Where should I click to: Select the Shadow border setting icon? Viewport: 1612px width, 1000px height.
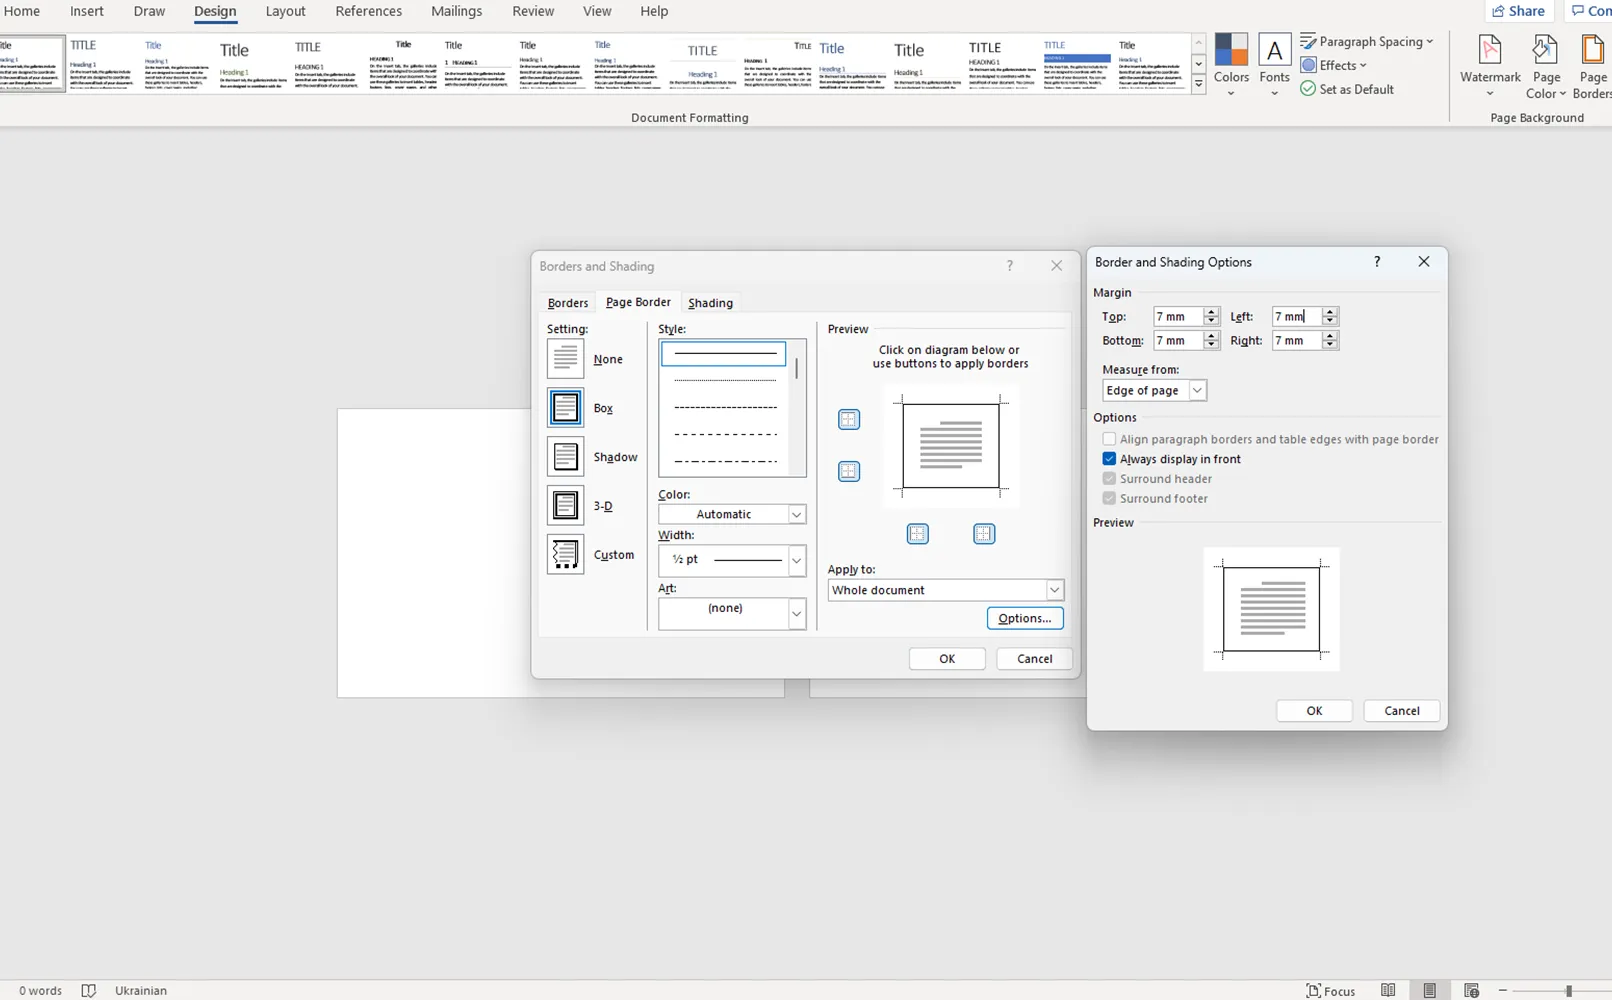tap(565, 456)
